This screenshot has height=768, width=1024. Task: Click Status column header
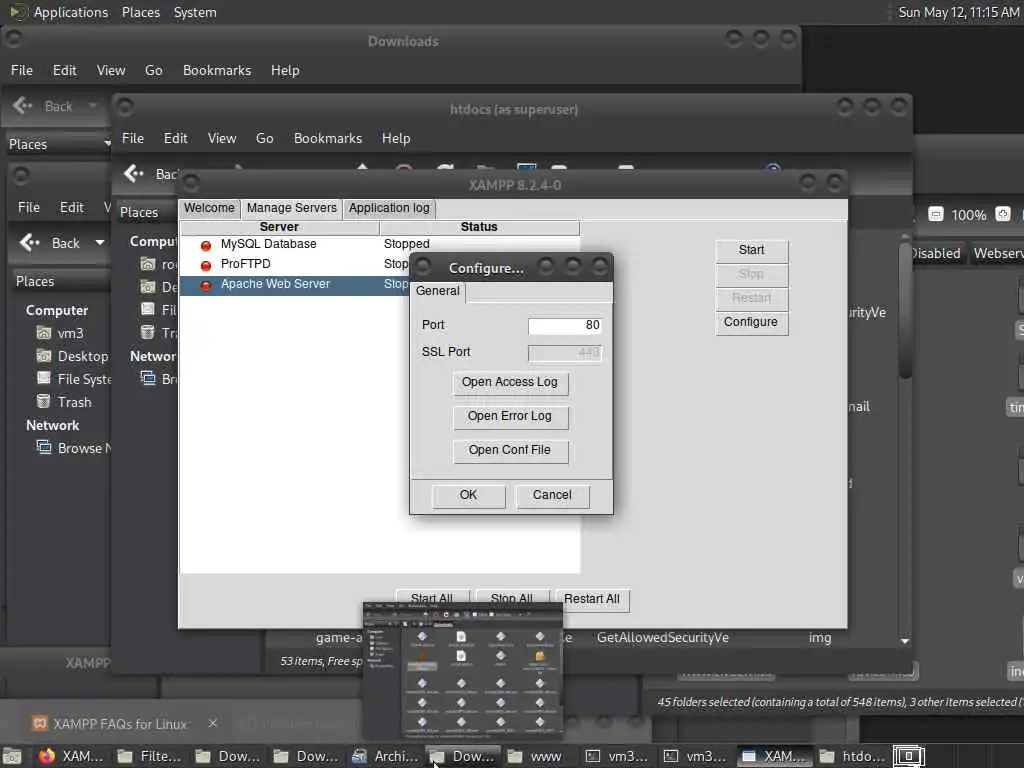479,227
